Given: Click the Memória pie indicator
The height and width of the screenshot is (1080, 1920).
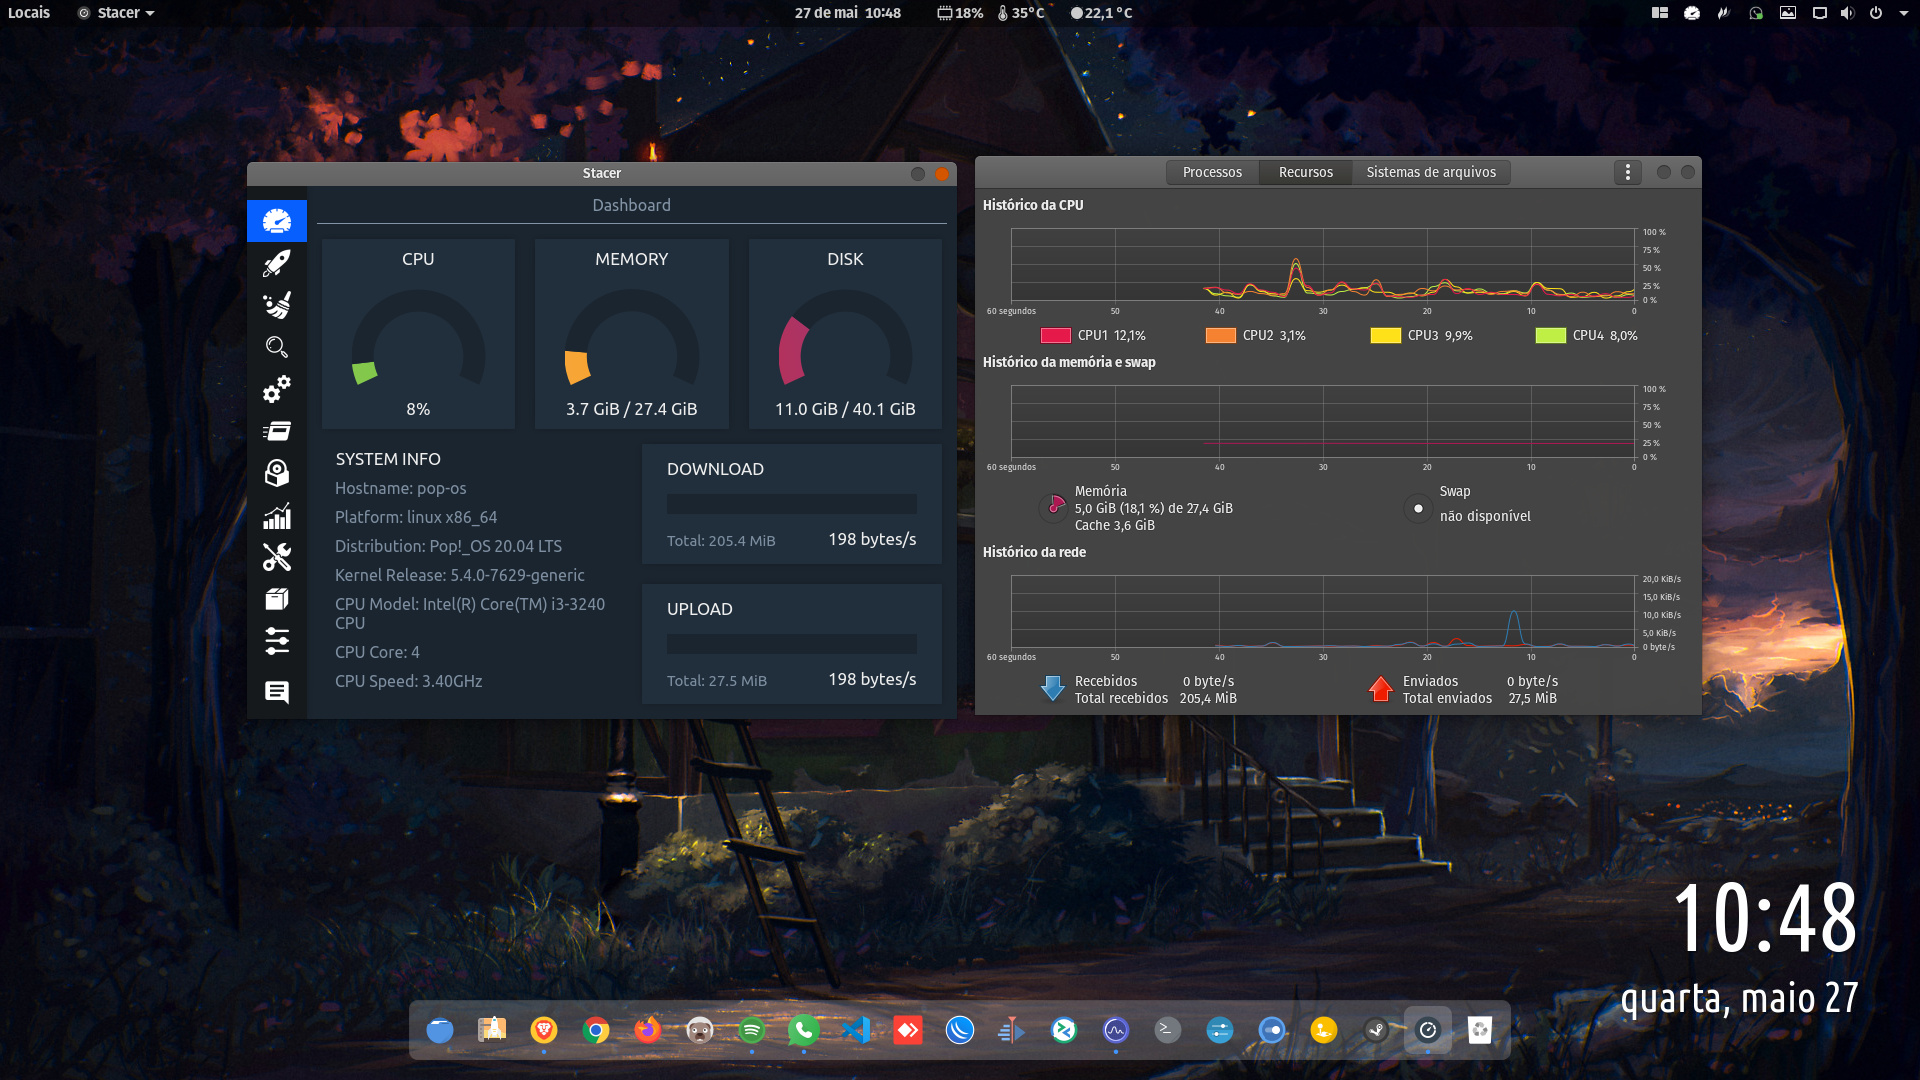Looking at the screenshot, I should point(1054,508).
